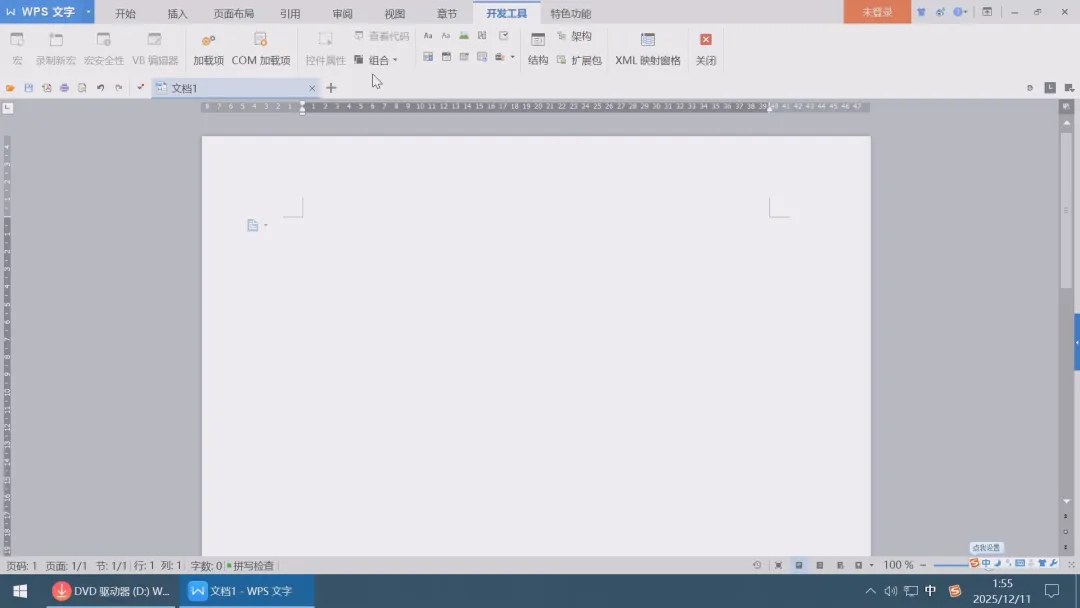
Task: Toggle 拼写检查 spell check in status bar
Action: pyautogui.click(x=251, y=565)
